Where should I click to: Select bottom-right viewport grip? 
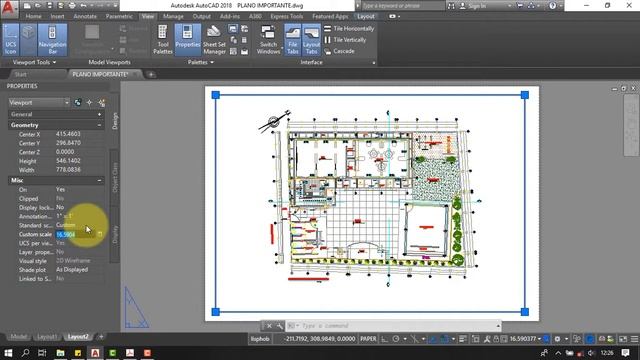(x=525, y=312)
